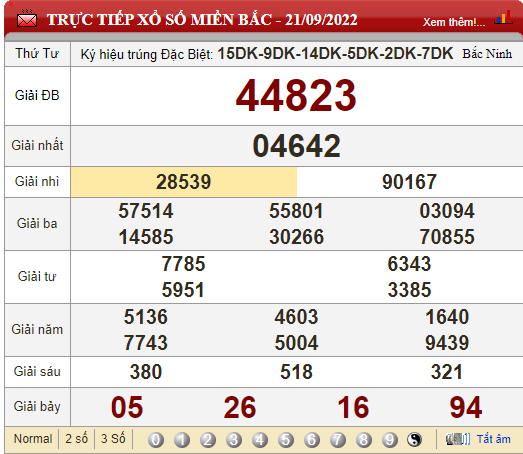Image resolution: width=523 pixels, height=454 pixels.
Task: Select digit ball 8 filter
Action: coord(364,440)
